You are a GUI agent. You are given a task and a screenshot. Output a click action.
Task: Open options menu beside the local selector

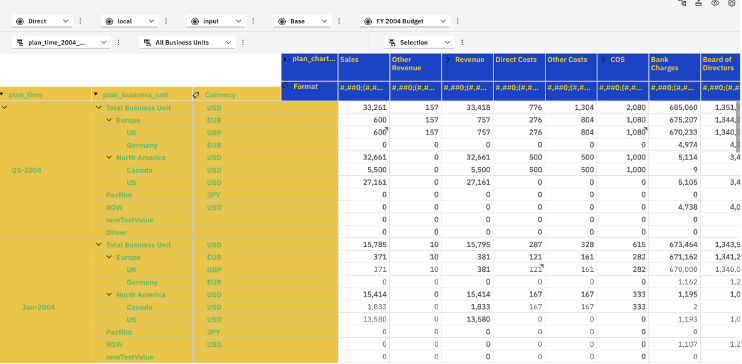click(x=166, y=21)
